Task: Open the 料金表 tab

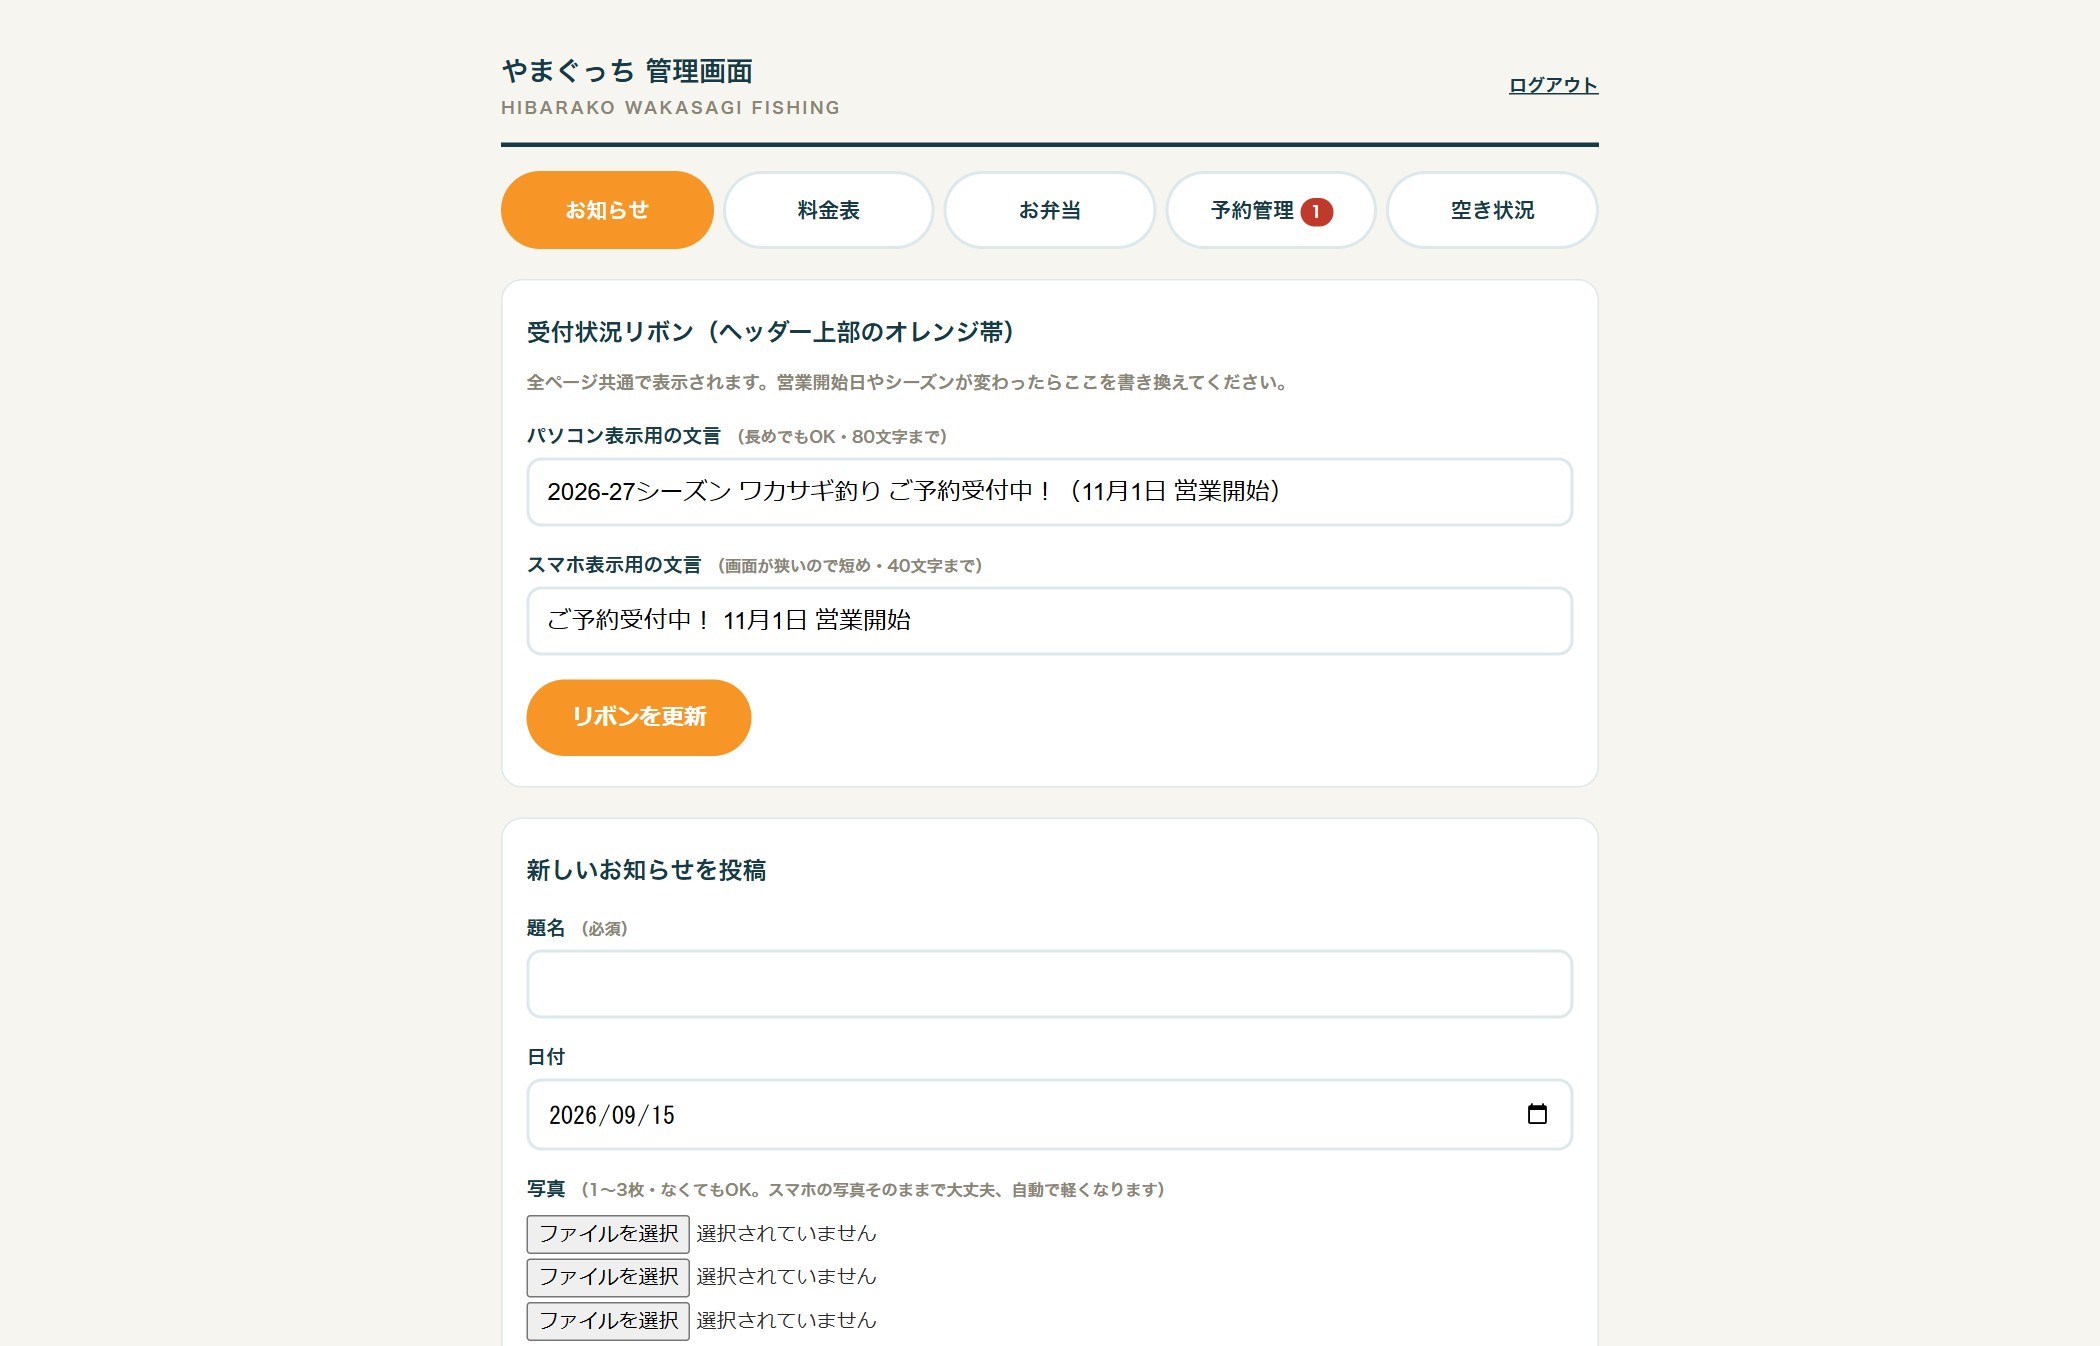Action: click(x=828, y=210)
